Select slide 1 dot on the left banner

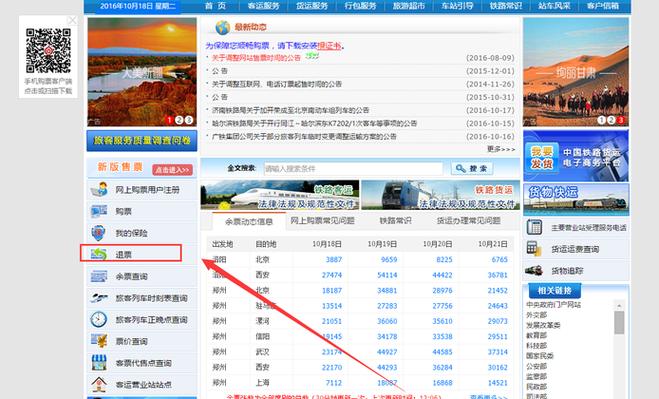pyautogui.click(x=169, y=120)
